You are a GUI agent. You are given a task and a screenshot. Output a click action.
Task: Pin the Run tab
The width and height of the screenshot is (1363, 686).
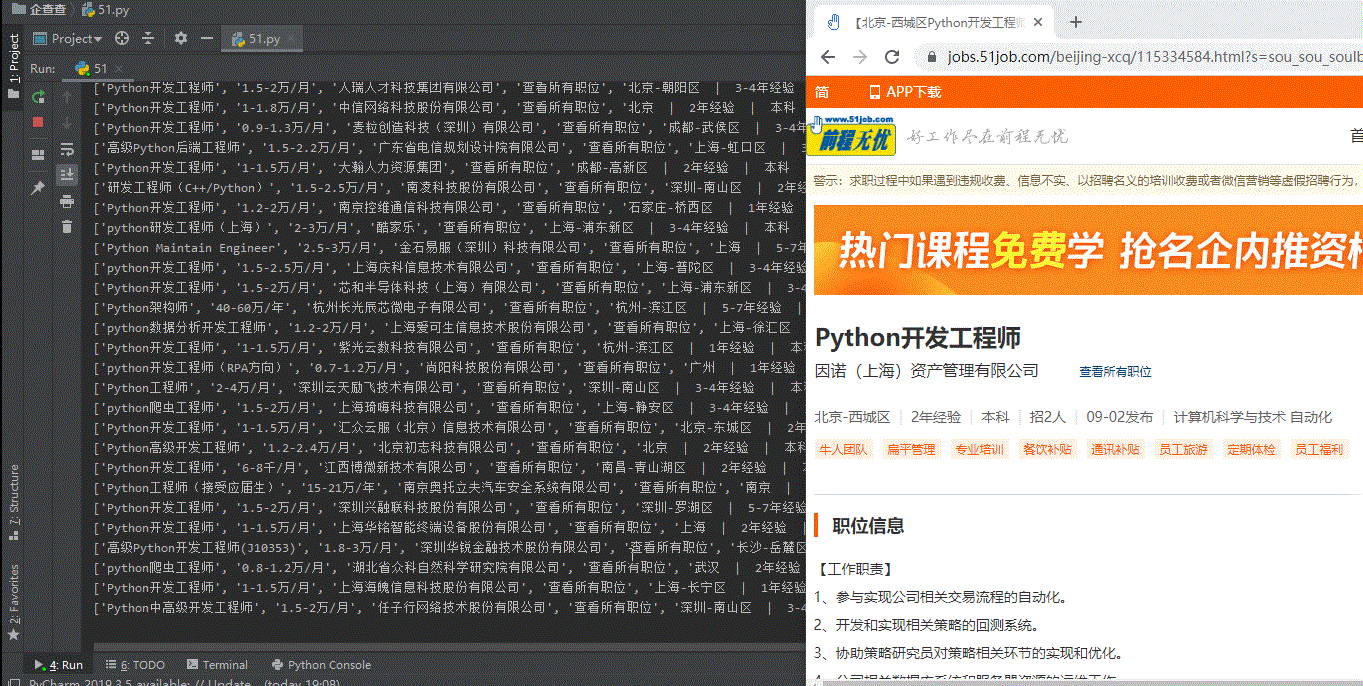[38, 187]
